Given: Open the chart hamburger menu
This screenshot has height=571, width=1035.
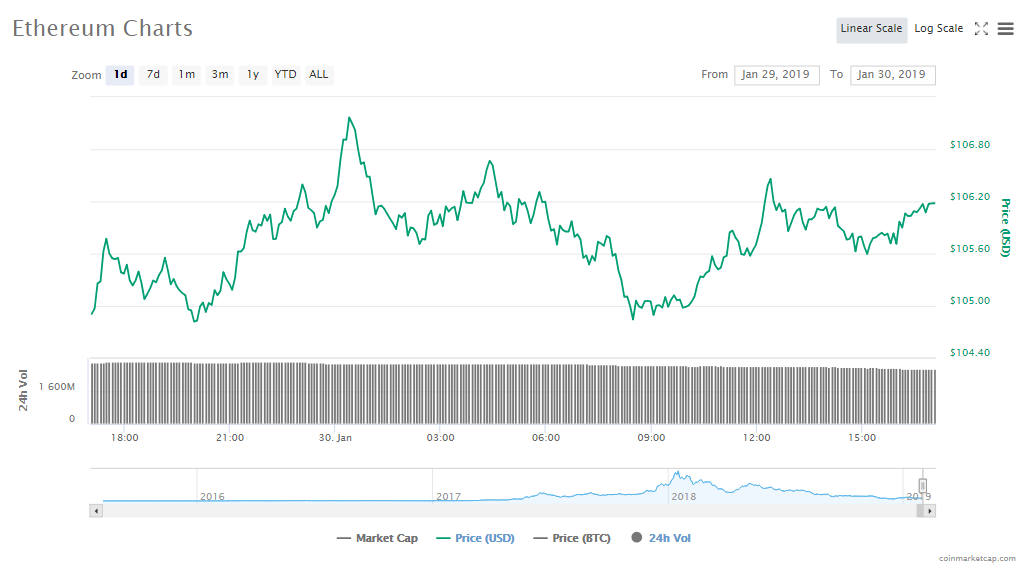Looking at the screenshot, I should click(x=1005, y=29).
